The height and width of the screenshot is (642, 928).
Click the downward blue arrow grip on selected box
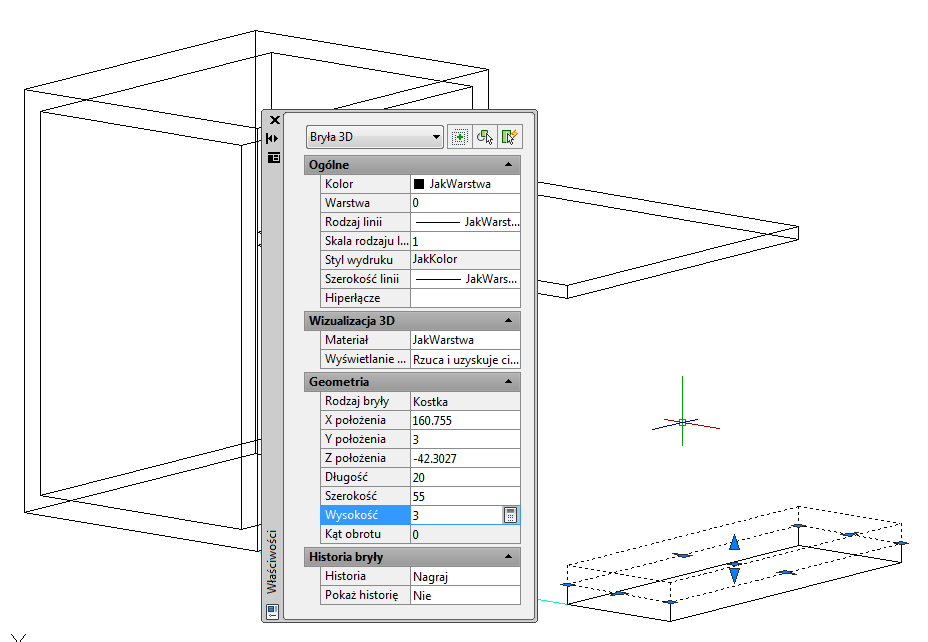(x=734, y=574)
